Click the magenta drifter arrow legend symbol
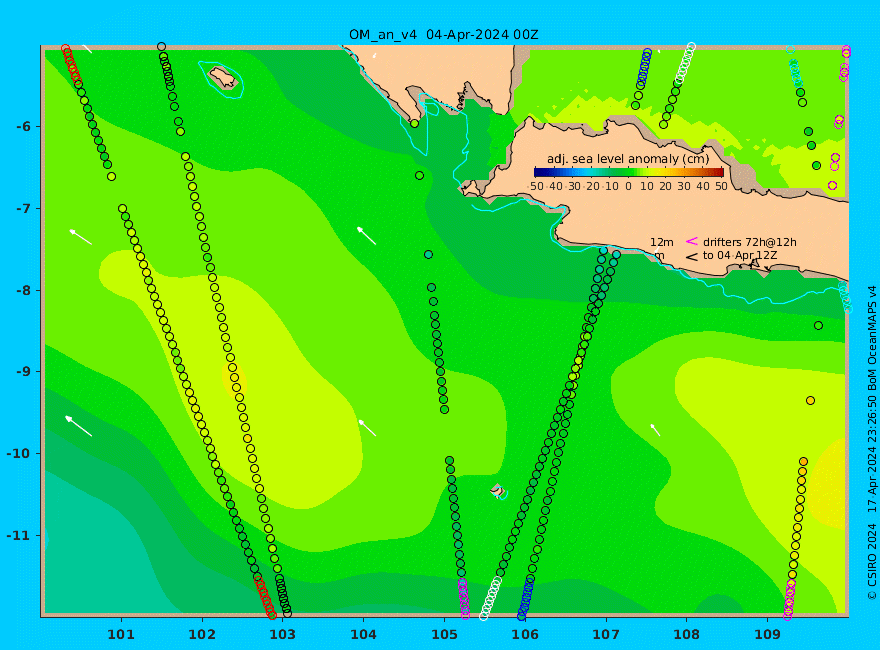 pos(691,241)
